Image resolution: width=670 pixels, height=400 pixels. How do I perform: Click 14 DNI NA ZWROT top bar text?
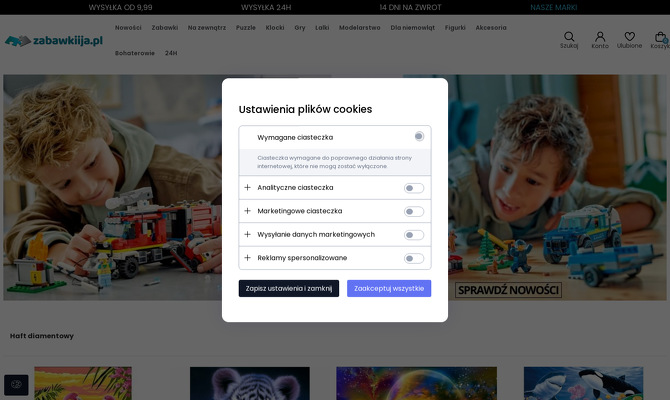point(410,7)
